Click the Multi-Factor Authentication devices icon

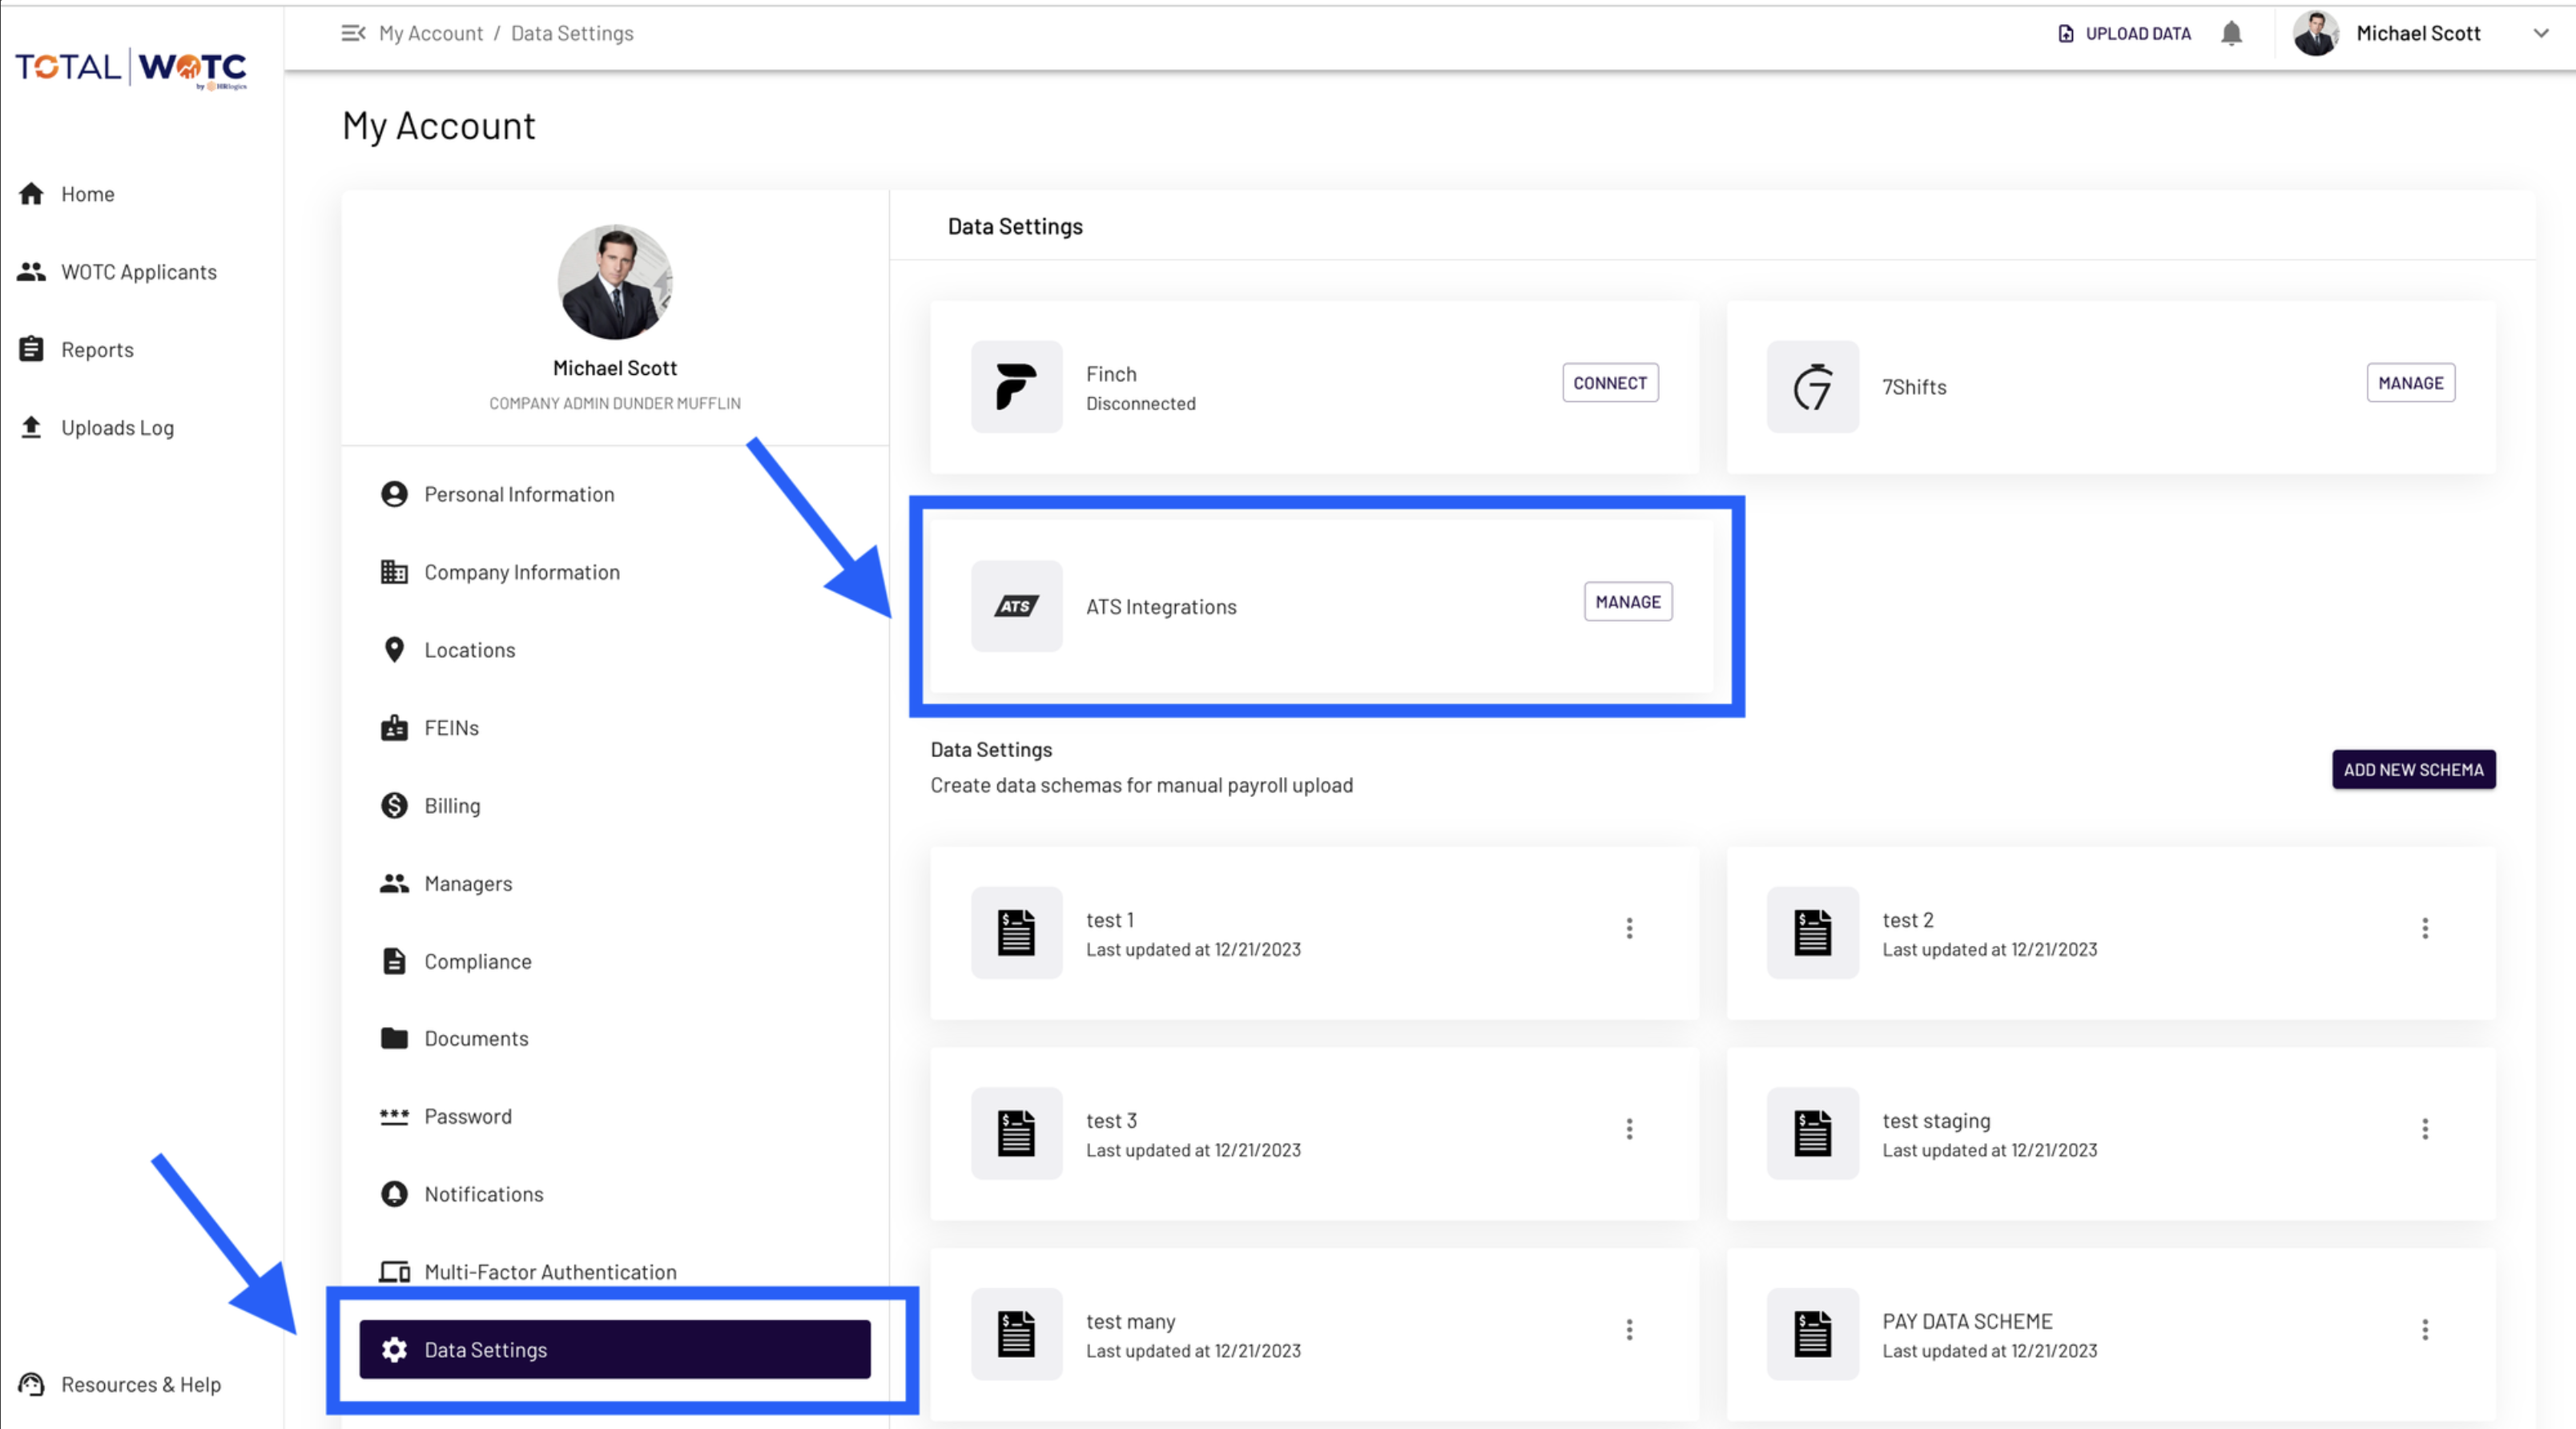pyautogui.click(x=394, y=1272)
